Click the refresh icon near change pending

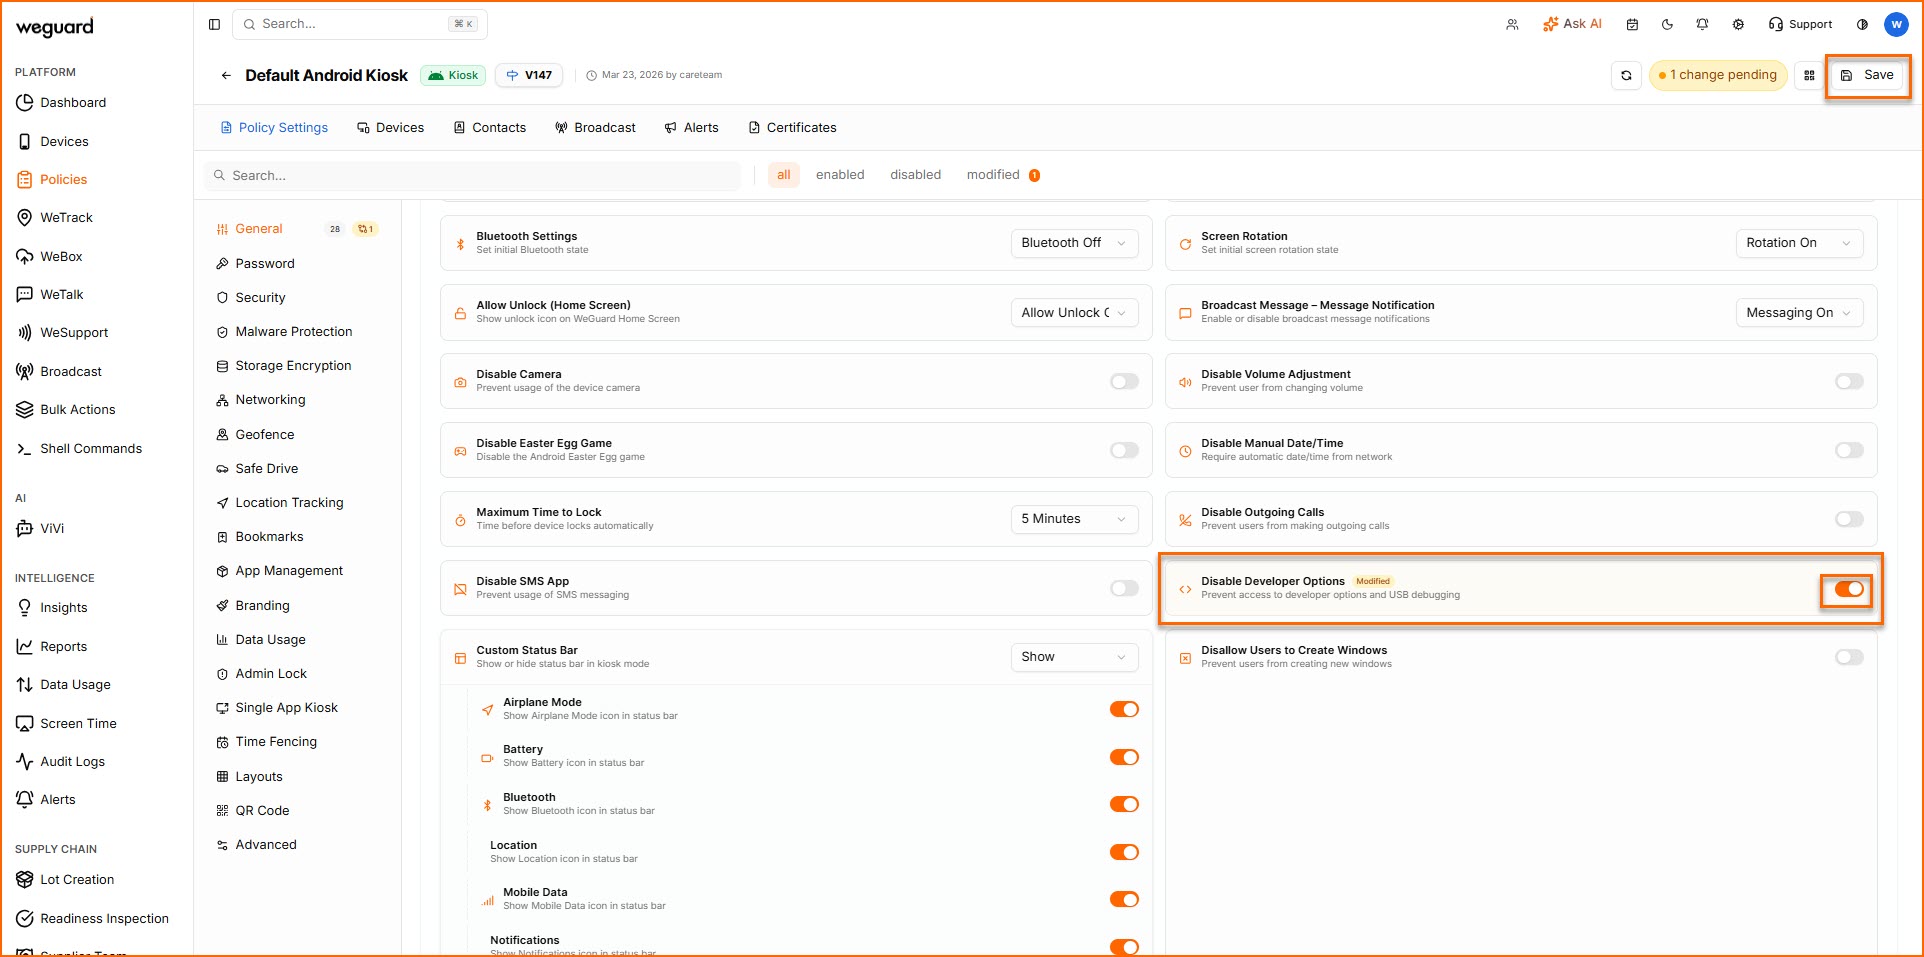1626,75
